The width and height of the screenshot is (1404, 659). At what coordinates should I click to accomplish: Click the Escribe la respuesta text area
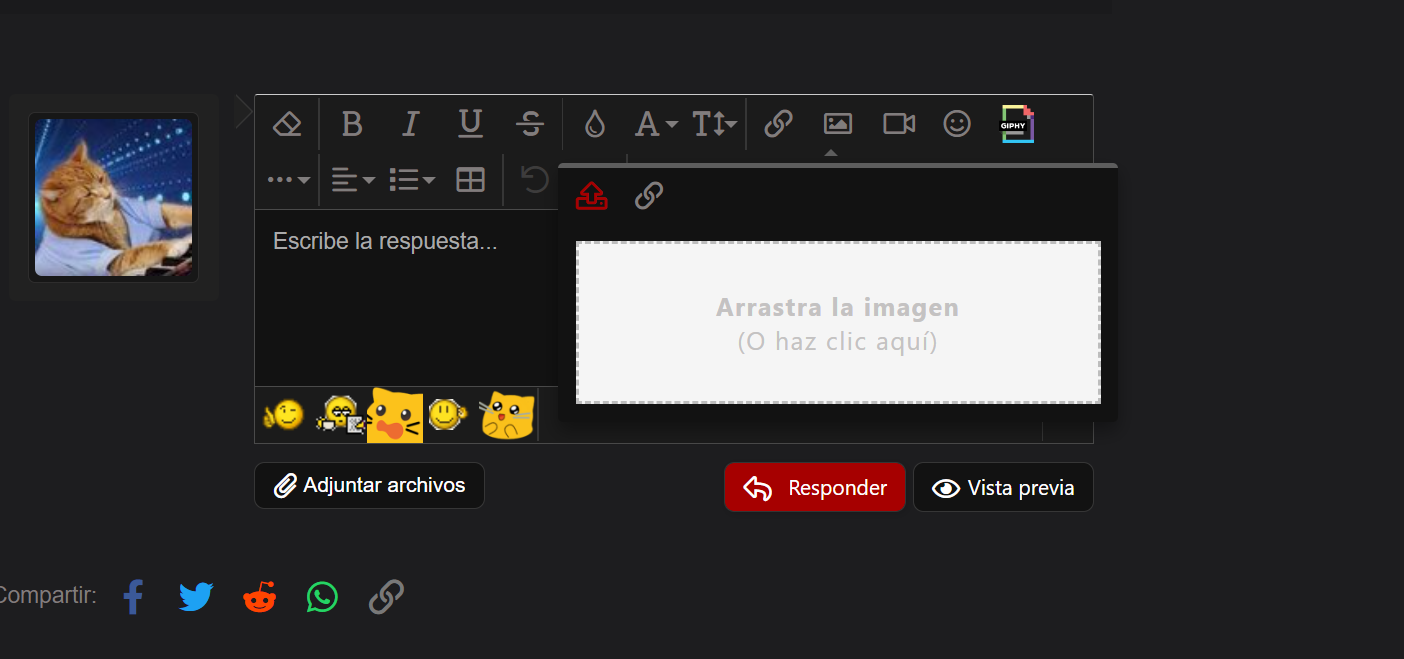coord(407,297)
